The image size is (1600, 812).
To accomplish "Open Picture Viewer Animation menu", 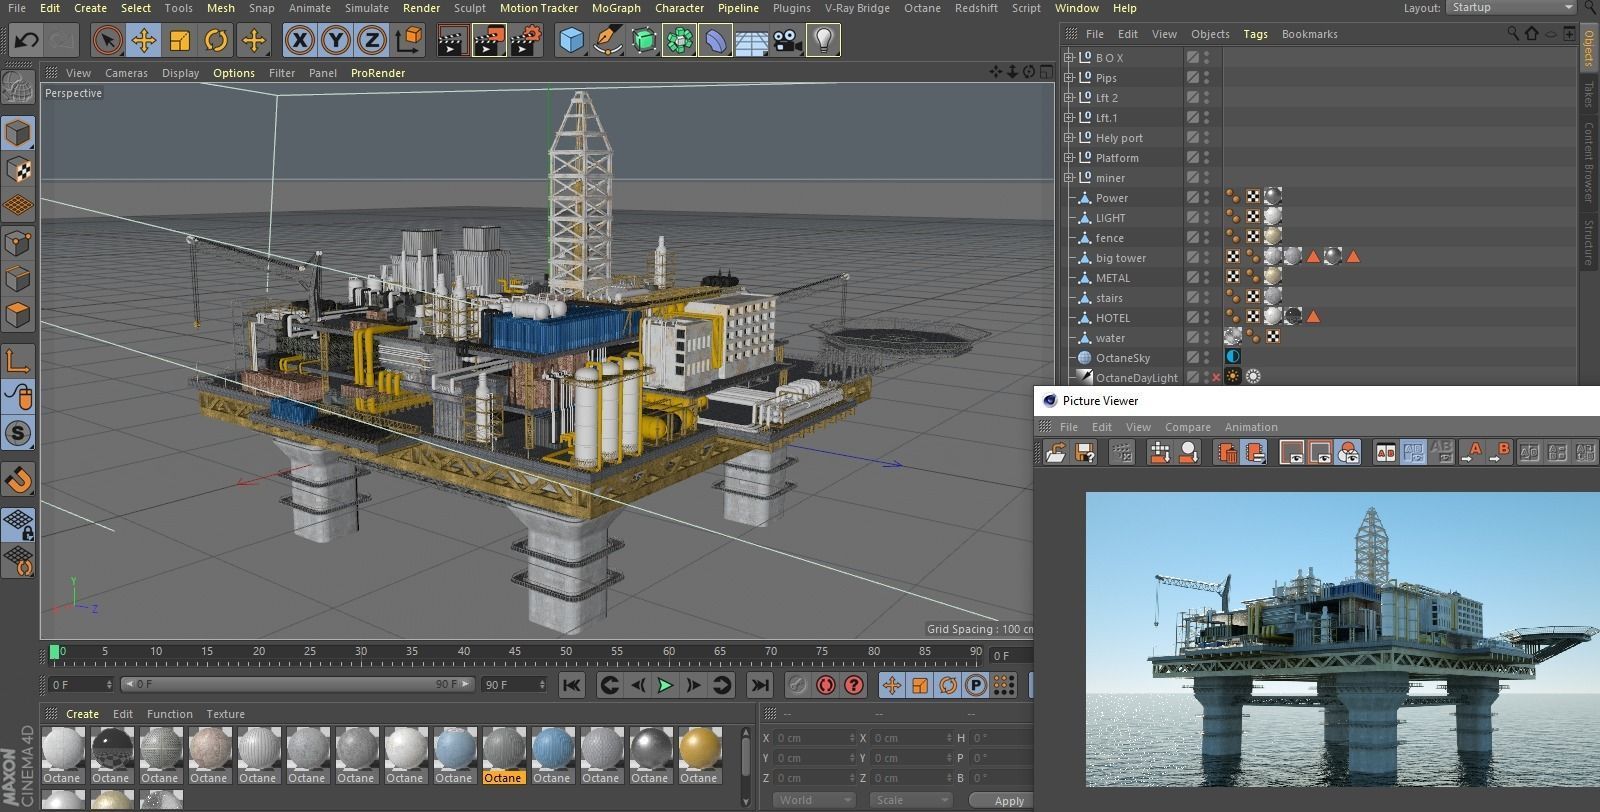I will pos(1251,427).
